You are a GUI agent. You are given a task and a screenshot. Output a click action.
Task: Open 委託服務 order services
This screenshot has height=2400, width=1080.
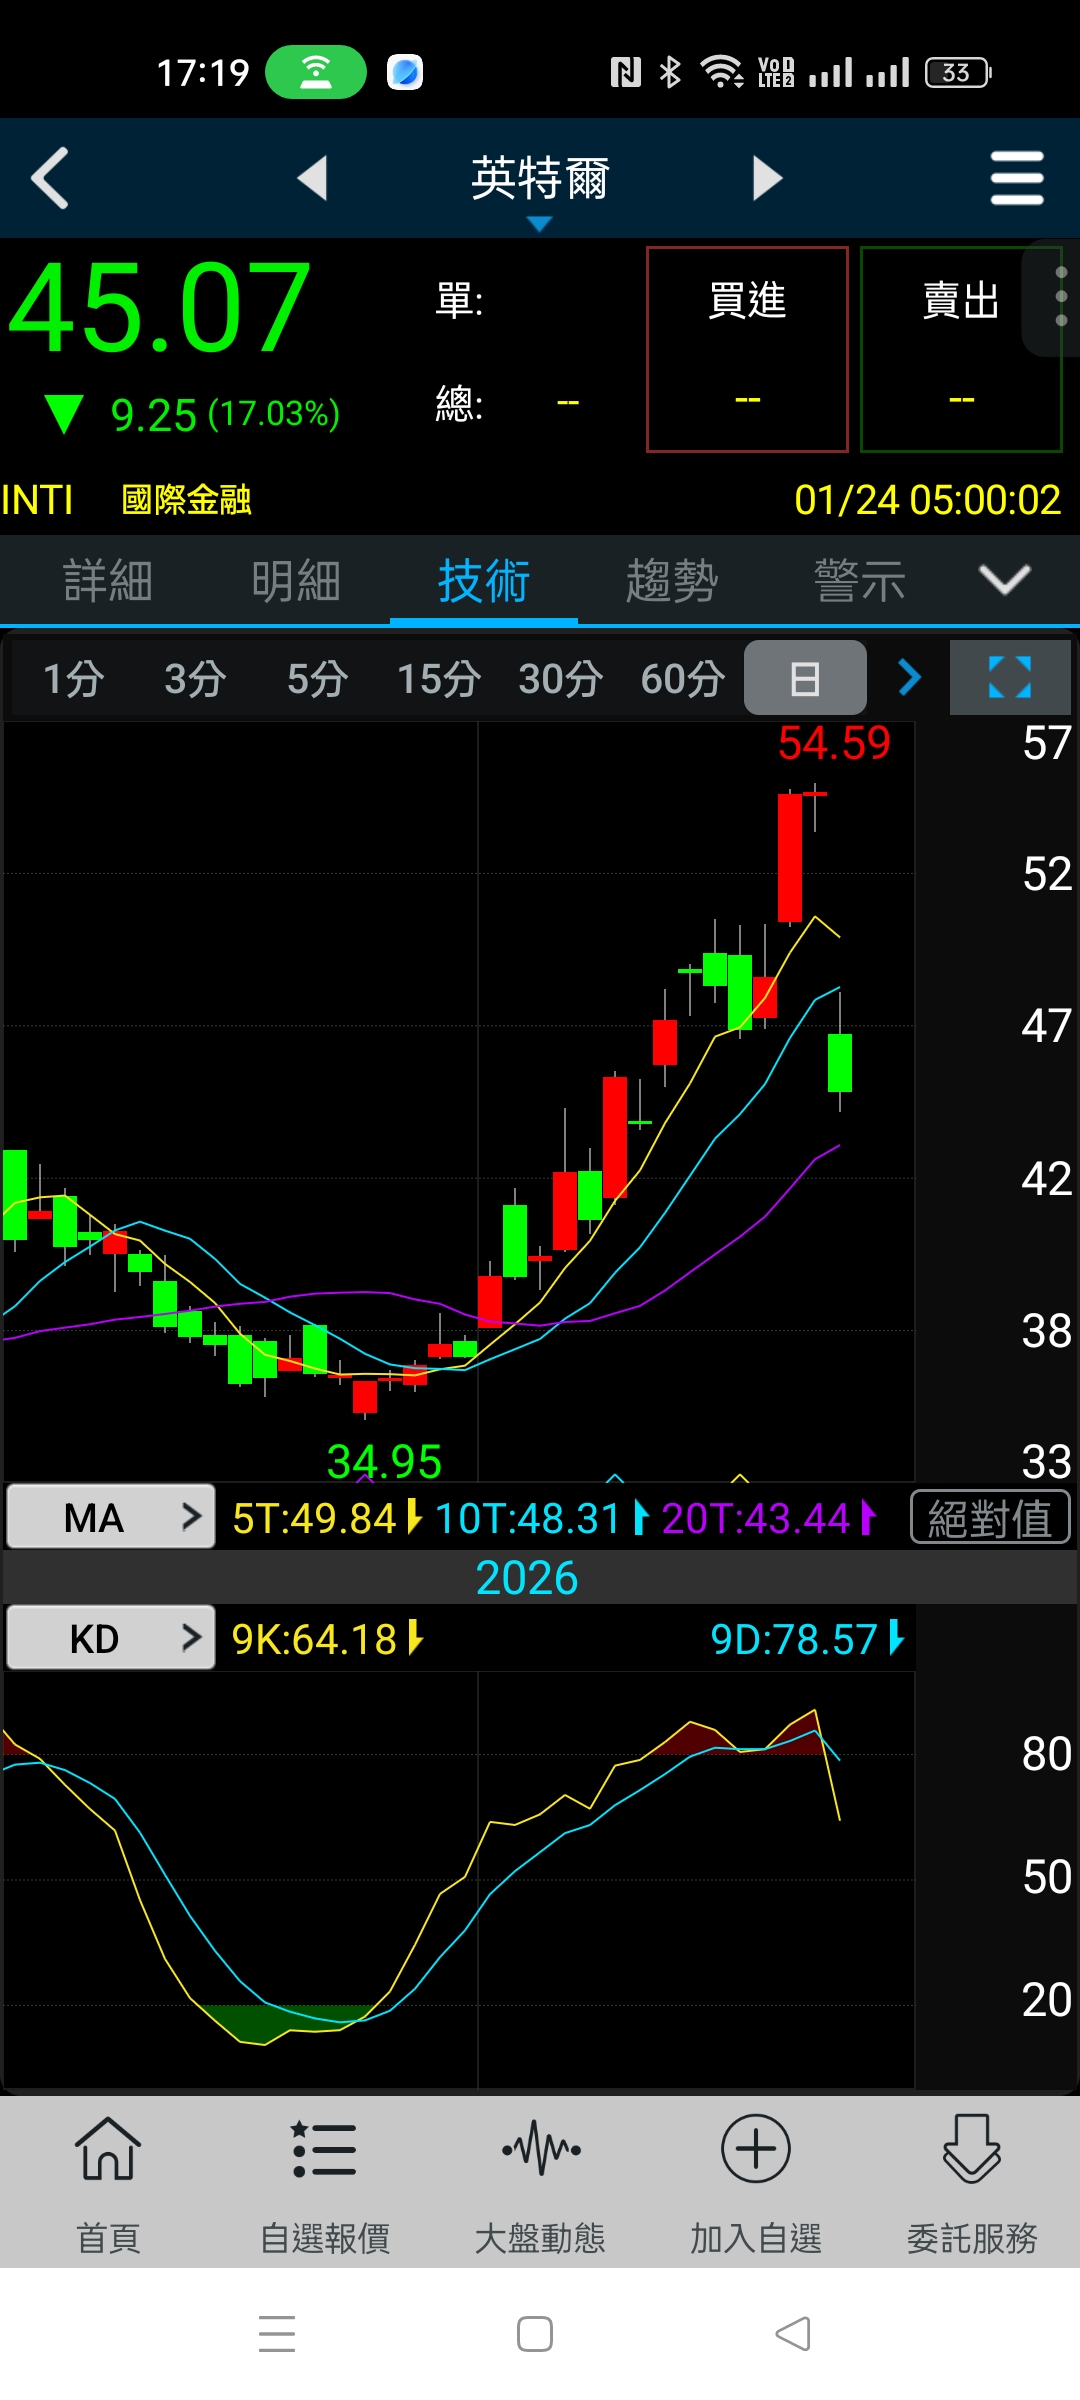(x=972, y=2182)
